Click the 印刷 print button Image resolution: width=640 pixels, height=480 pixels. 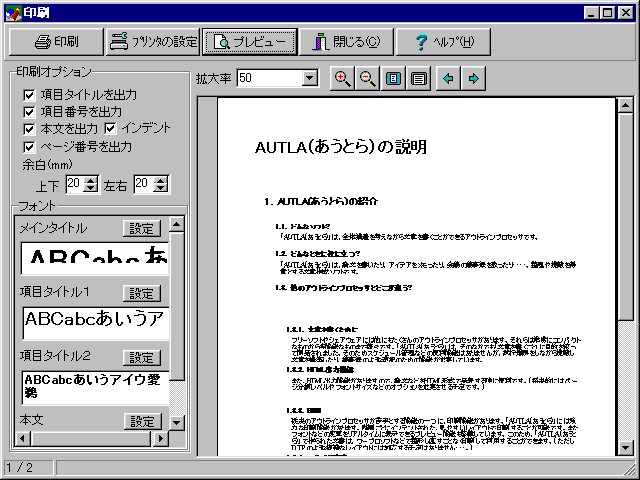(x=56, y=42)
